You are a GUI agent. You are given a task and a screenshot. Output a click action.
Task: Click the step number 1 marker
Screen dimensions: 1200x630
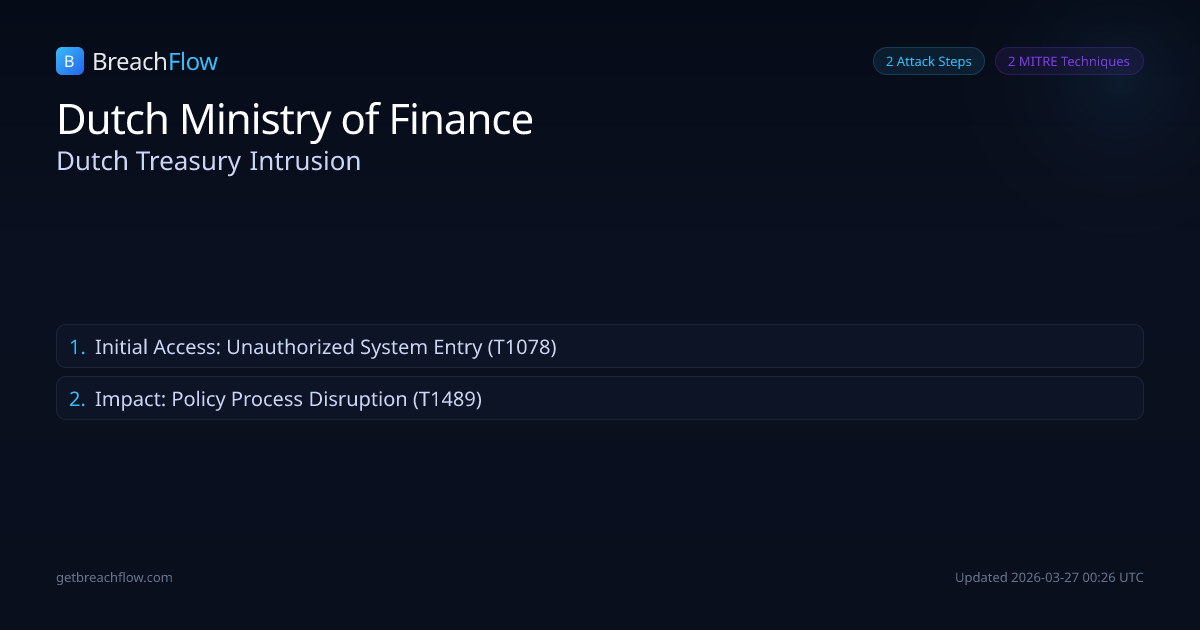tap(77, 347)
